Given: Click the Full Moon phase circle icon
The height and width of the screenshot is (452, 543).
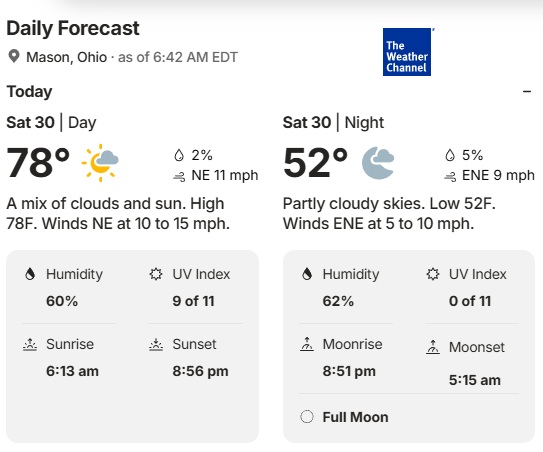Looking at the screenshot, I should point(307,416).
